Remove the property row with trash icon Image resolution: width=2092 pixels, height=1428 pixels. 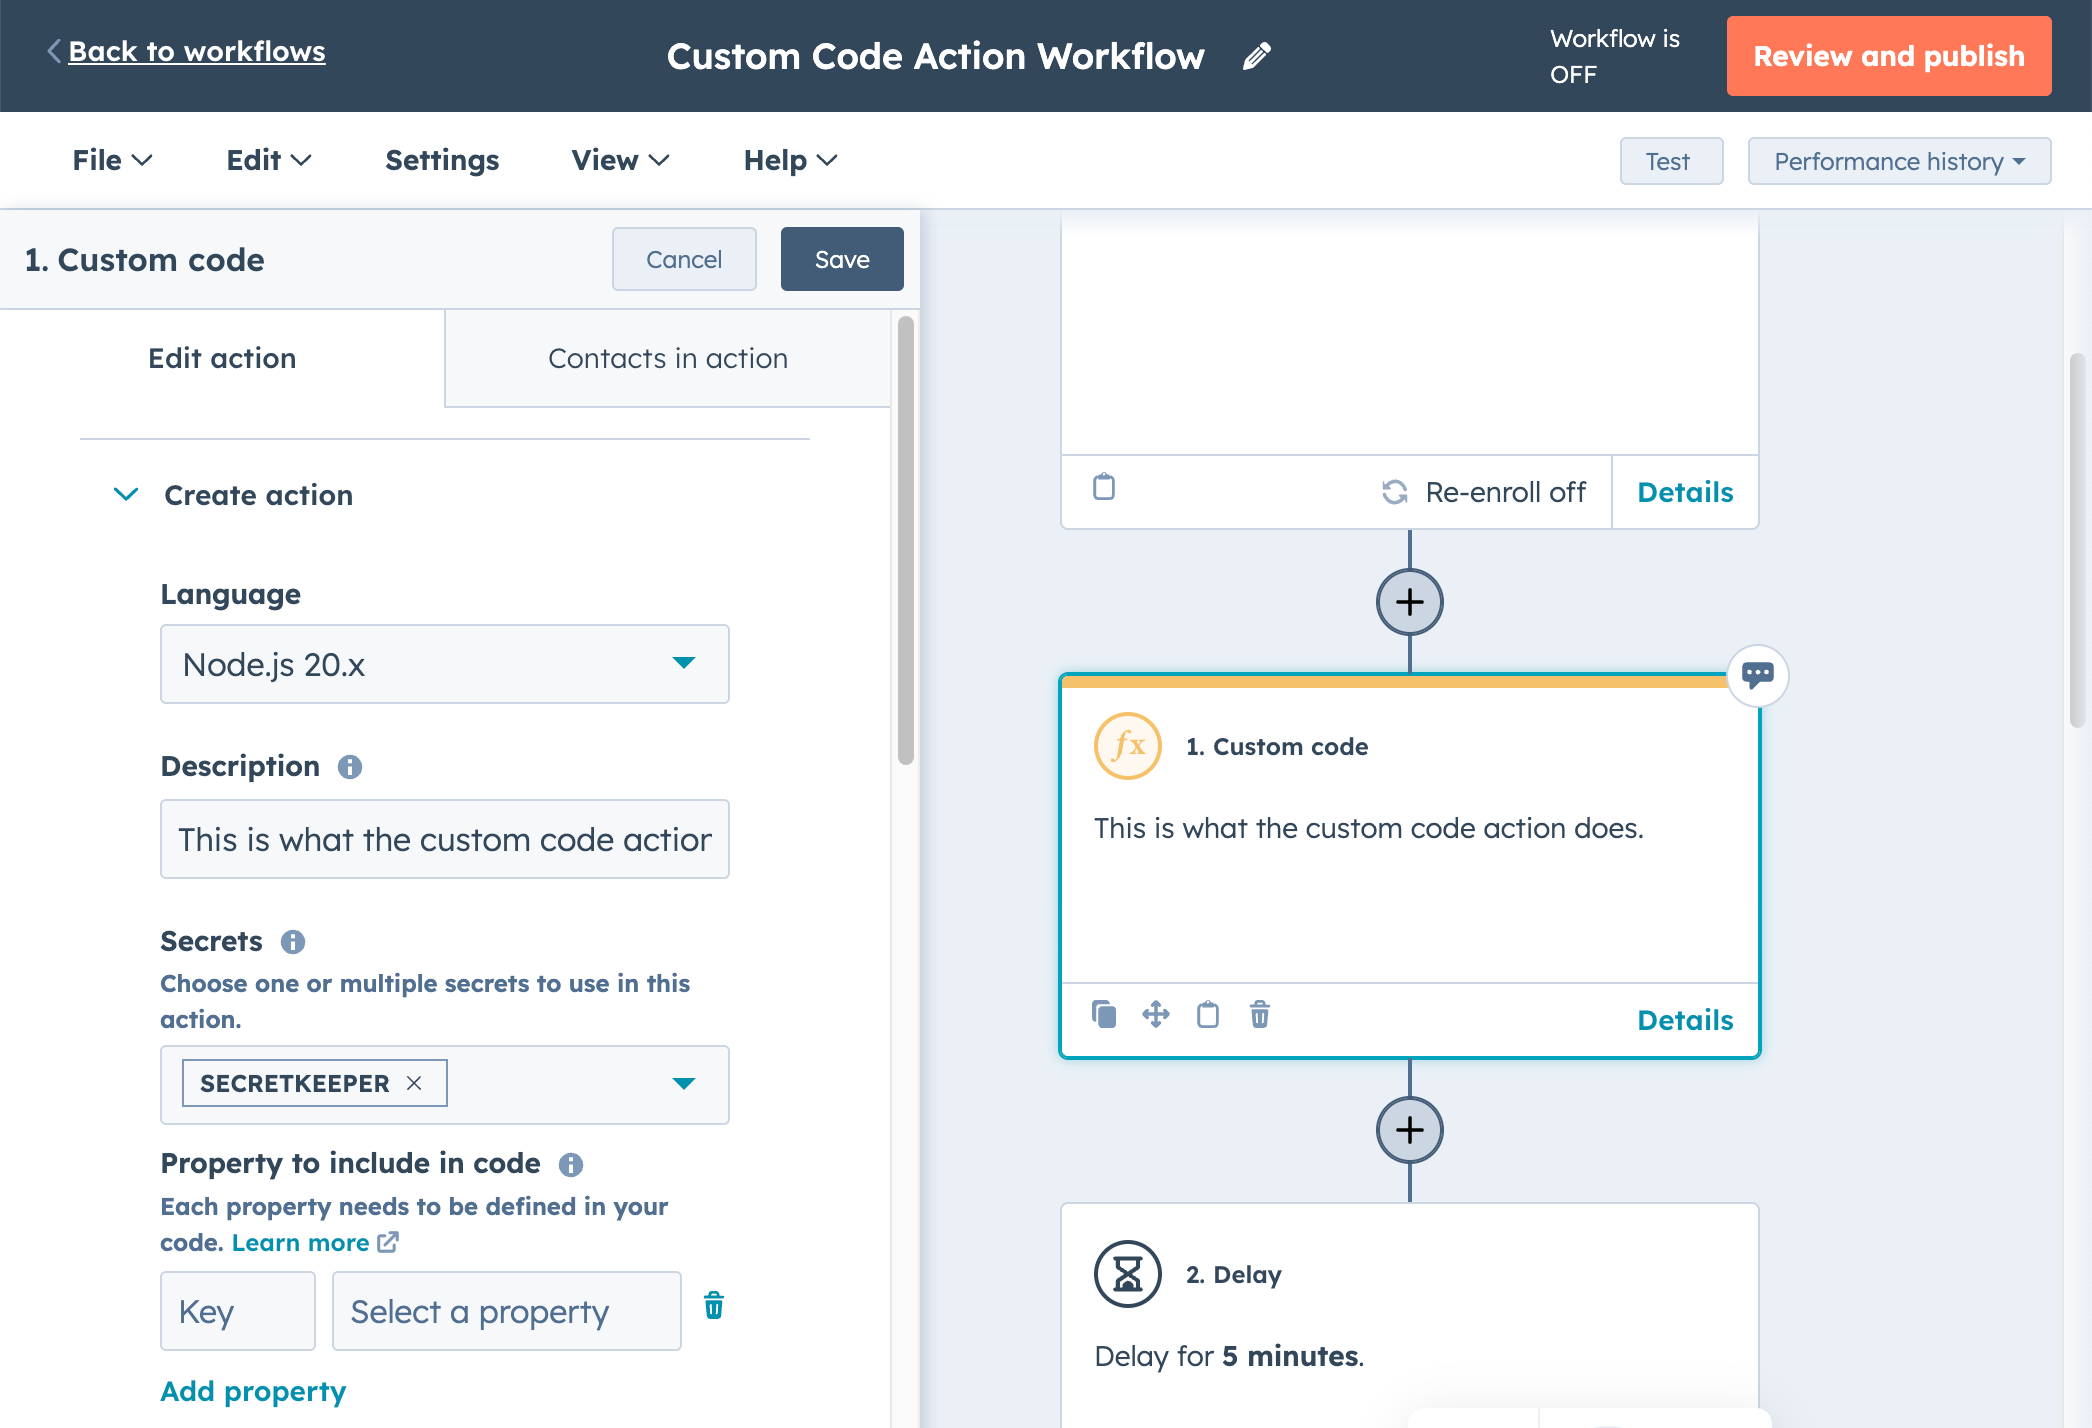[714, 1306]
